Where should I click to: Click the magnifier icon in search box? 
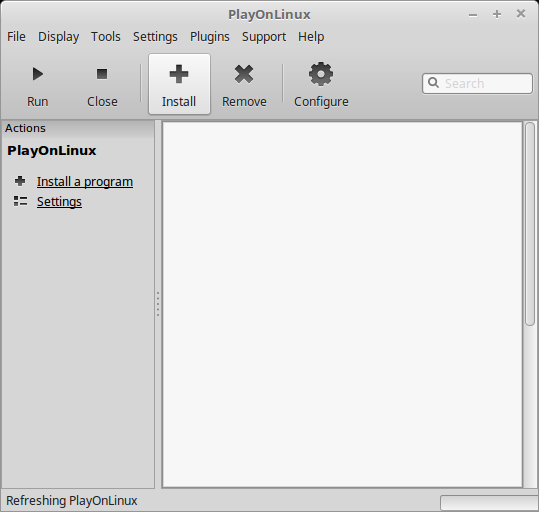(433, 83)
